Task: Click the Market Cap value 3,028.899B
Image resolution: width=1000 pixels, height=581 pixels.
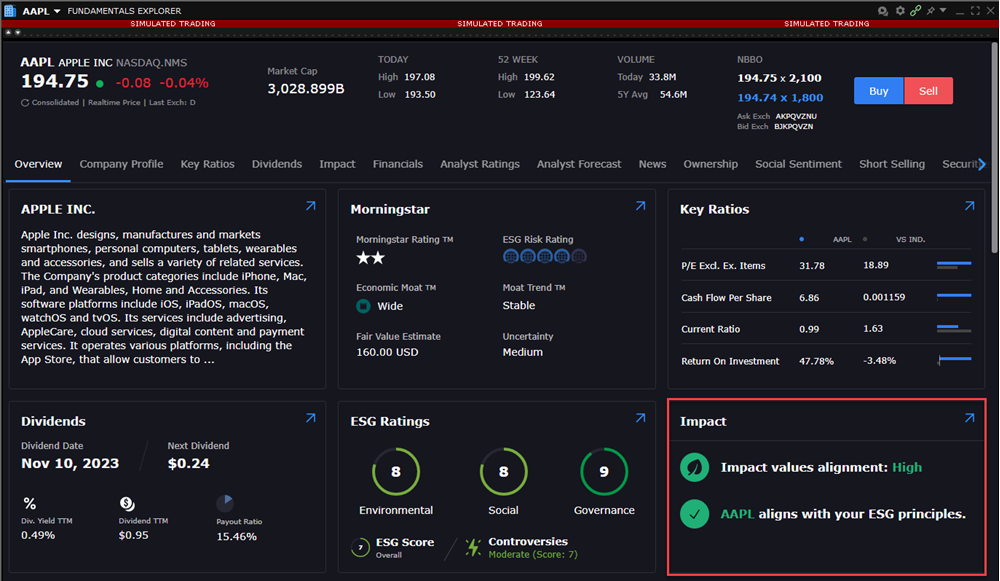Action: [305, 89]
